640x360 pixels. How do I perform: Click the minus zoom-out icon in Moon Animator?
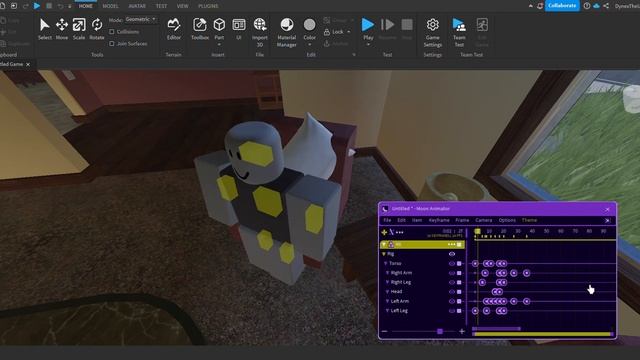pos(384,331)
